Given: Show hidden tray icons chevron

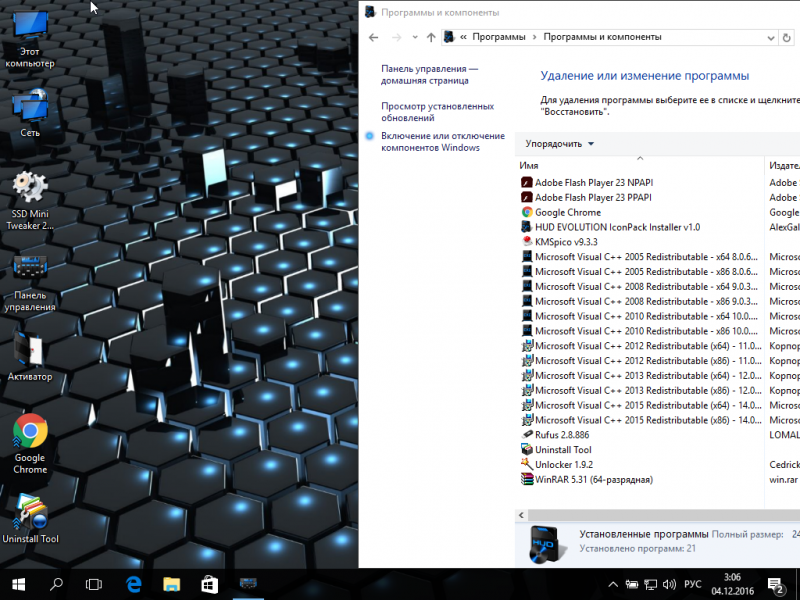Looking at the screenshot, I should coord(613,584).
